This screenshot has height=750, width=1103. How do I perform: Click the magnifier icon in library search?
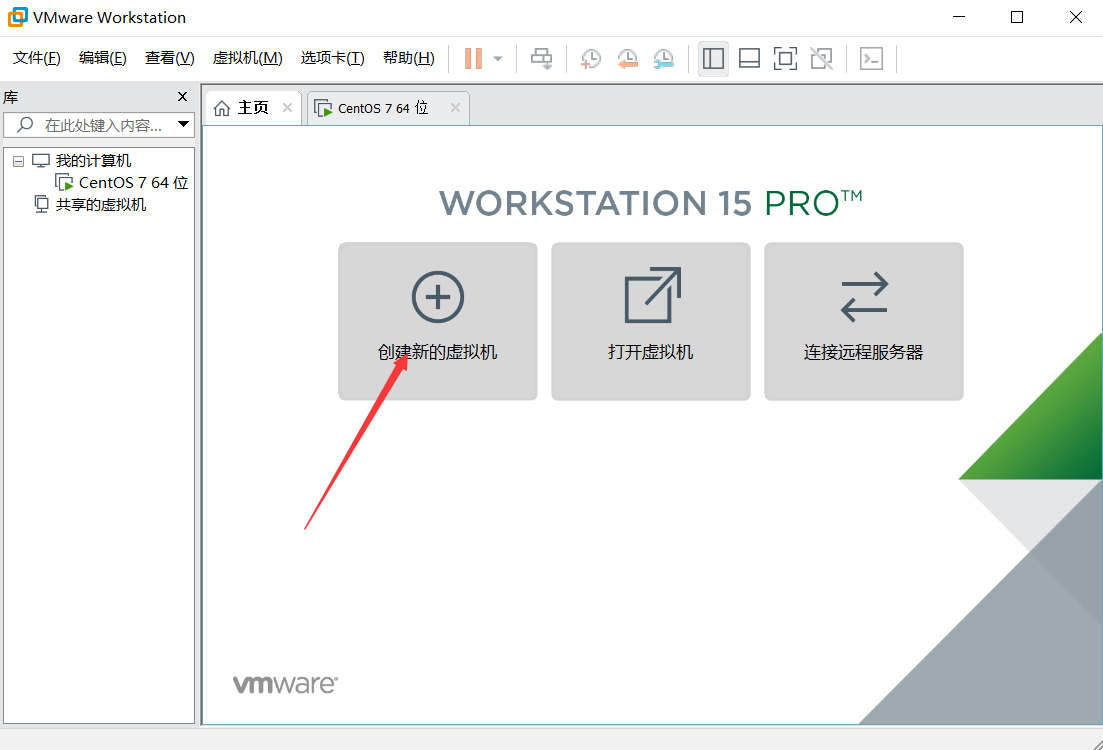25,125
